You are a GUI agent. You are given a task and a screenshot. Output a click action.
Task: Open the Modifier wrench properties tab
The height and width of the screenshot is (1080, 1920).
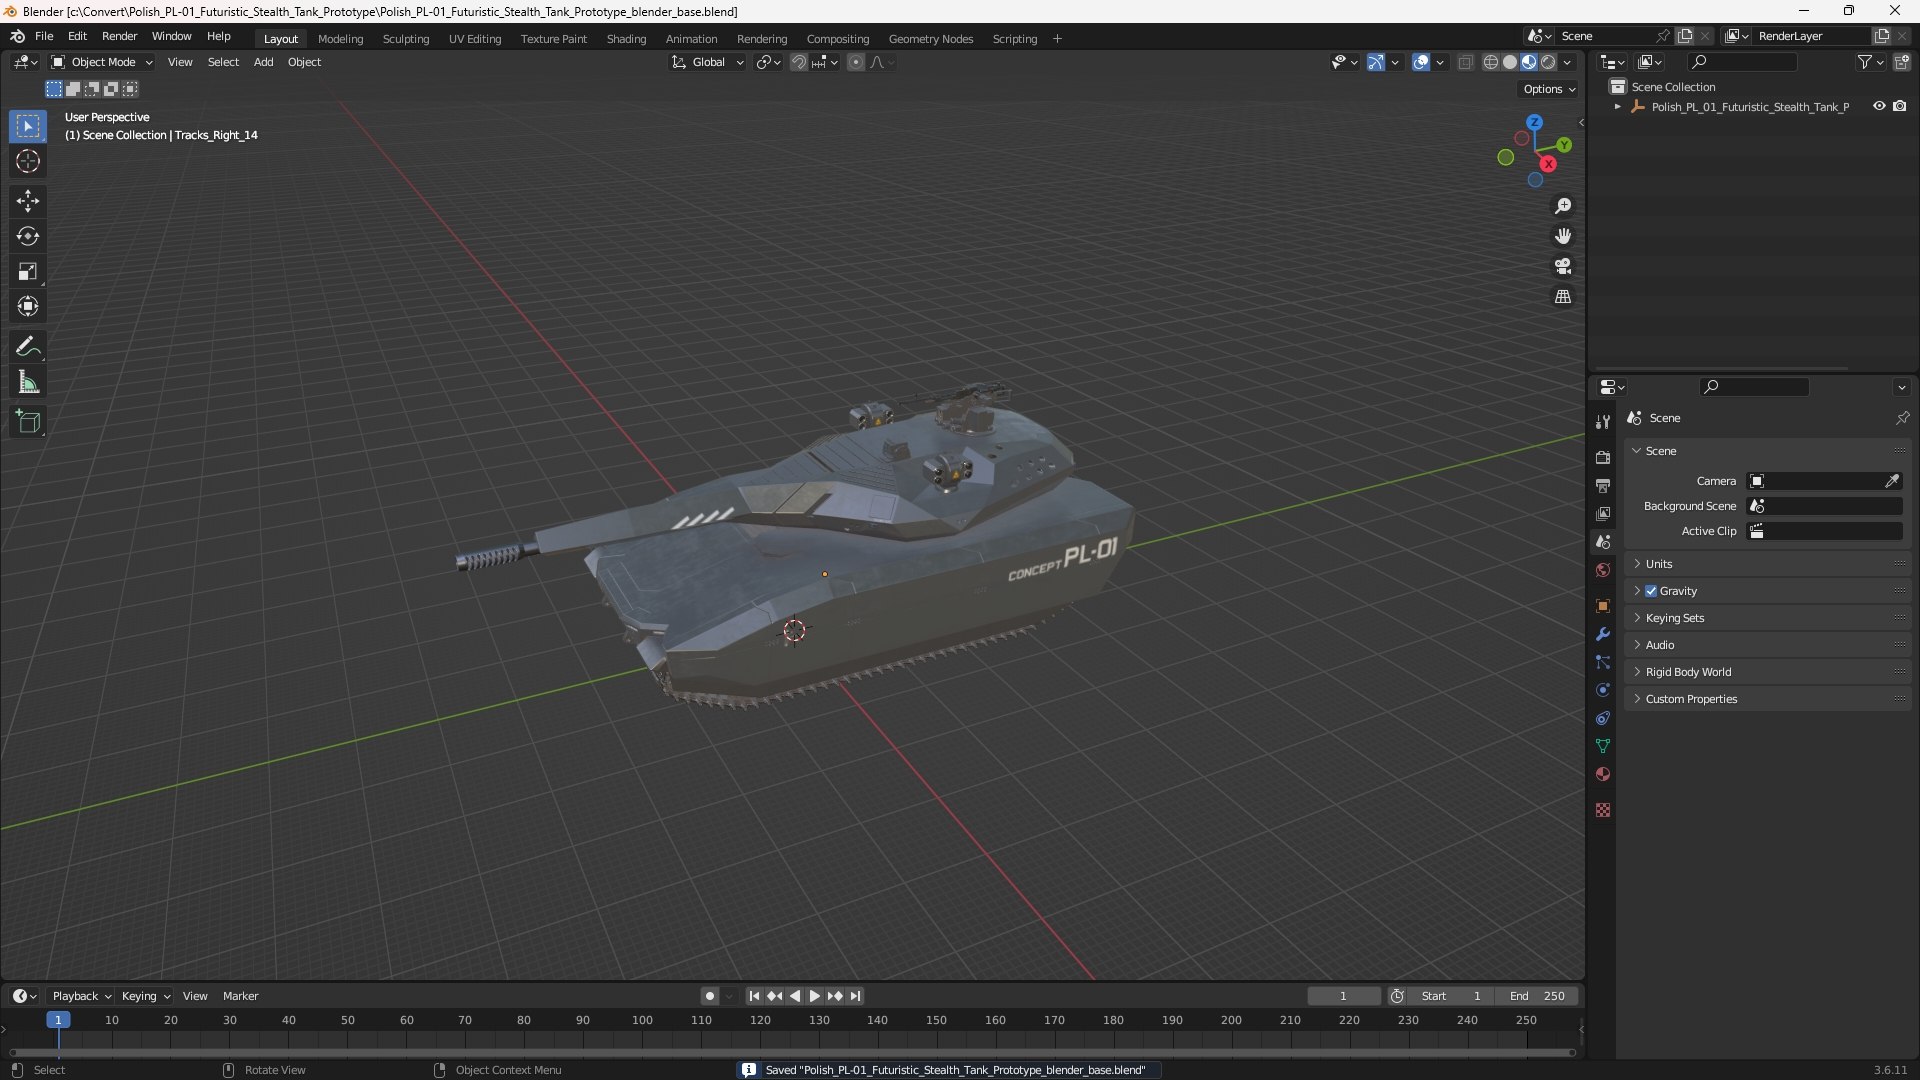click(x=1603, y=634)
